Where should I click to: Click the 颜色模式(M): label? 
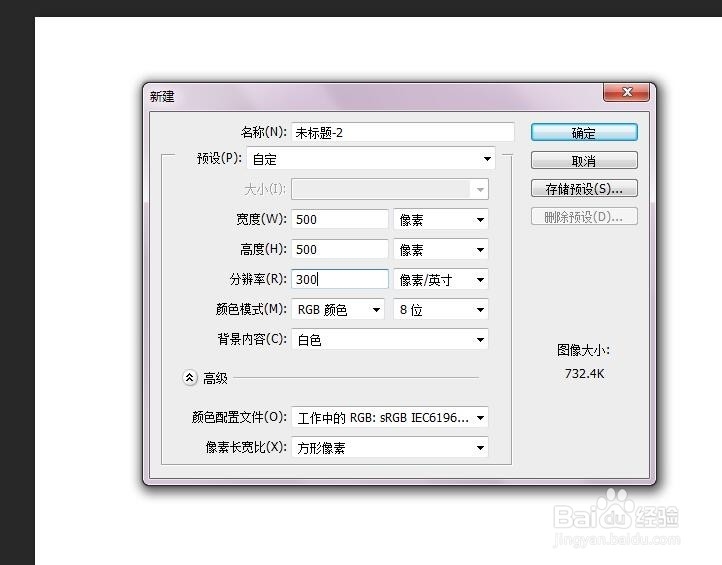click(x=251, y=309)
